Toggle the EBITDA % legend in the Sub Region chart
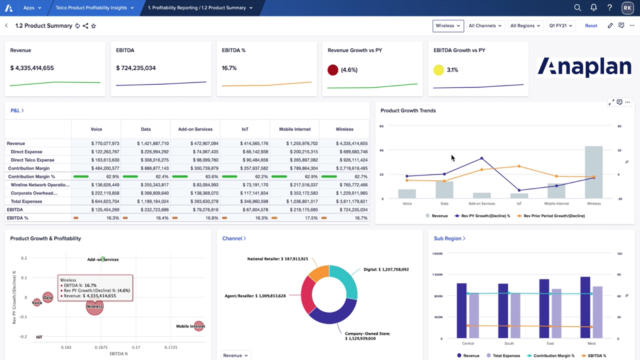 594,356
